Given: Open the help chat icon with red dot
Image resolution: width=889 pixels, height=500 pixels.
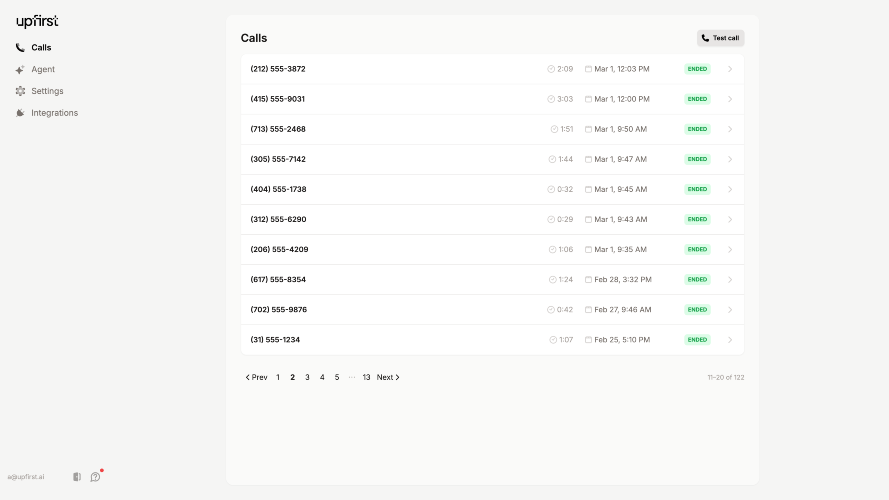Looking at the screenshot, I should [x=95, y=477].
